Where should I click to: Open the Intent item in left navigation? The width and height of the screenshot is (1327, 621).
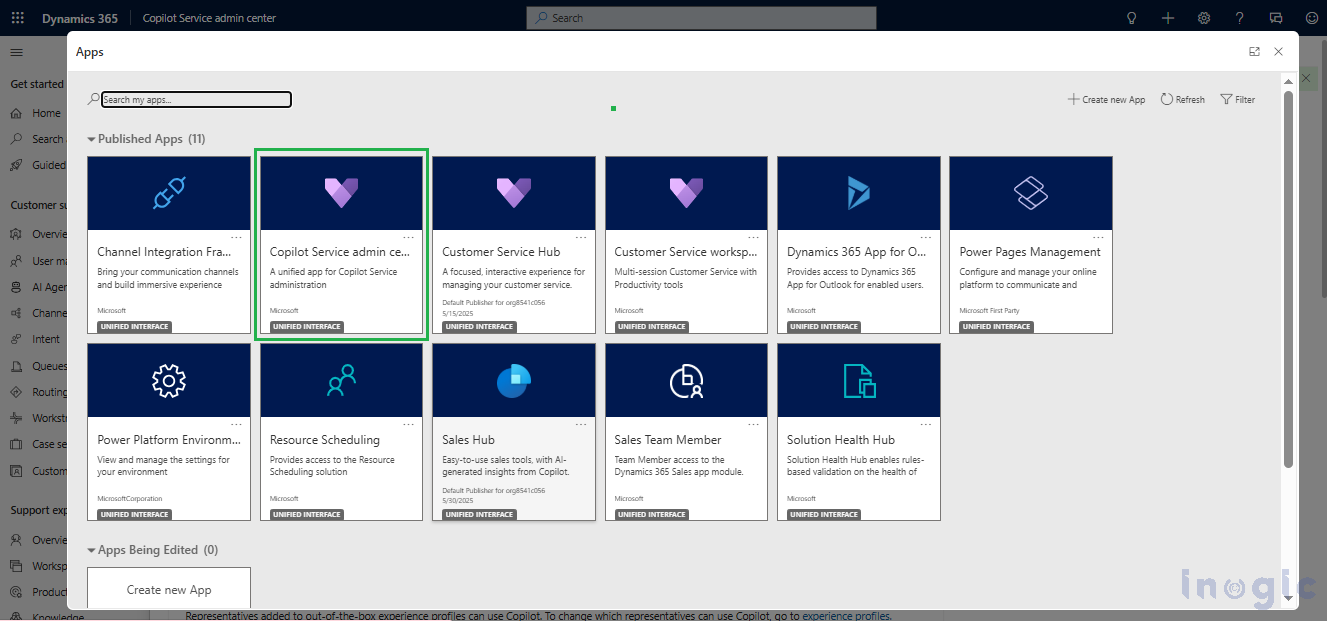(36, 339)
